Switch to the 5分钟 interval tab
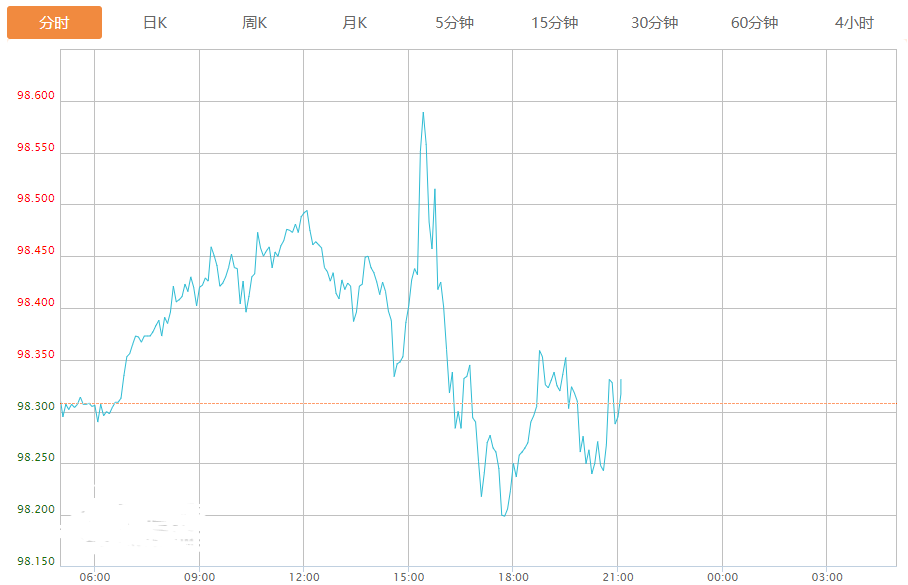 coord(455,23)
